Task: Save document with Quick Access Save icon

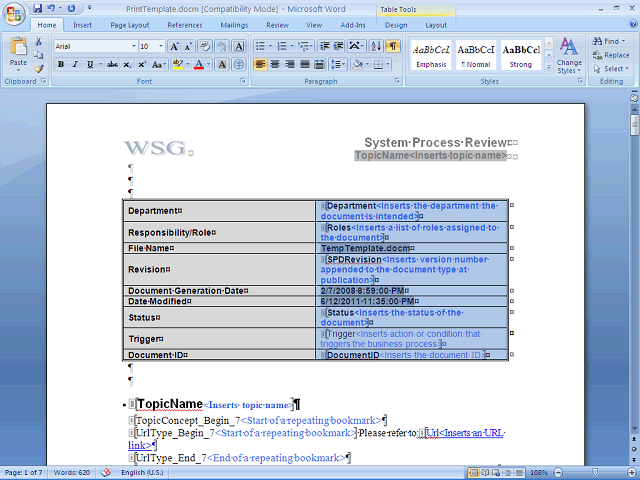Action: click(38, 8)
